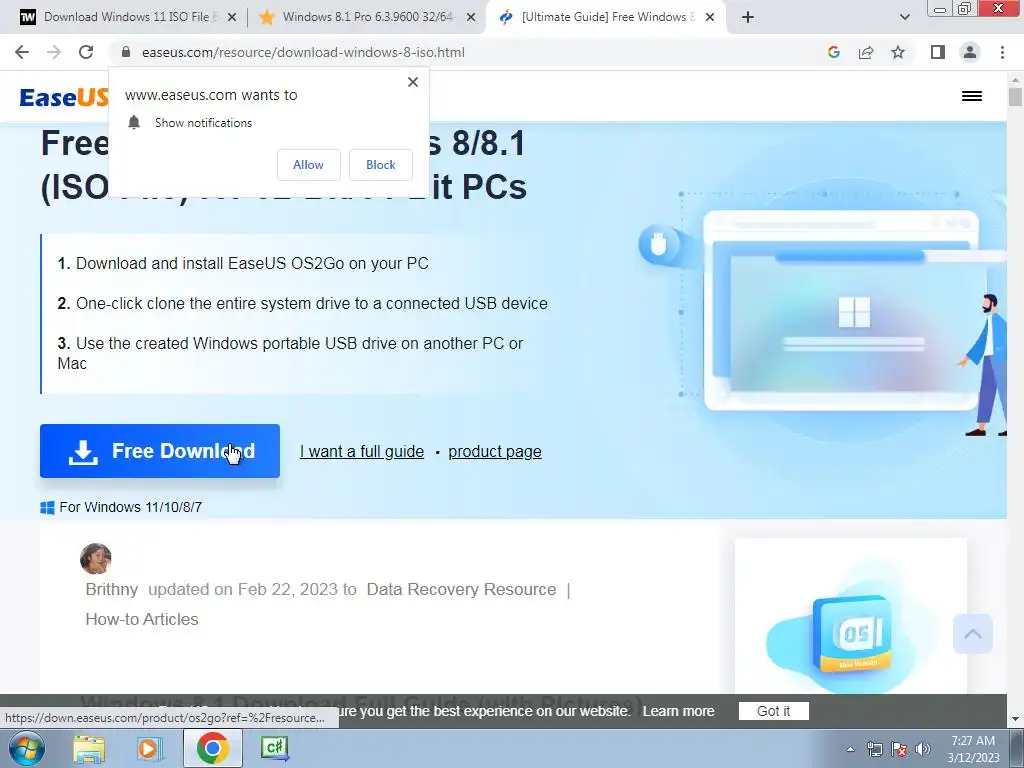Click the page scrollbar up arrow
This screenshot has height=768, width=1024.
[x=1015, y=80]
